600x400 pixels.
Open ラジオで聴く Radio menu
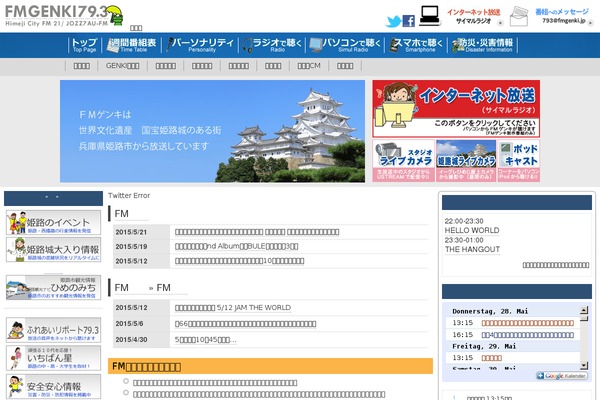click(272, 45)
